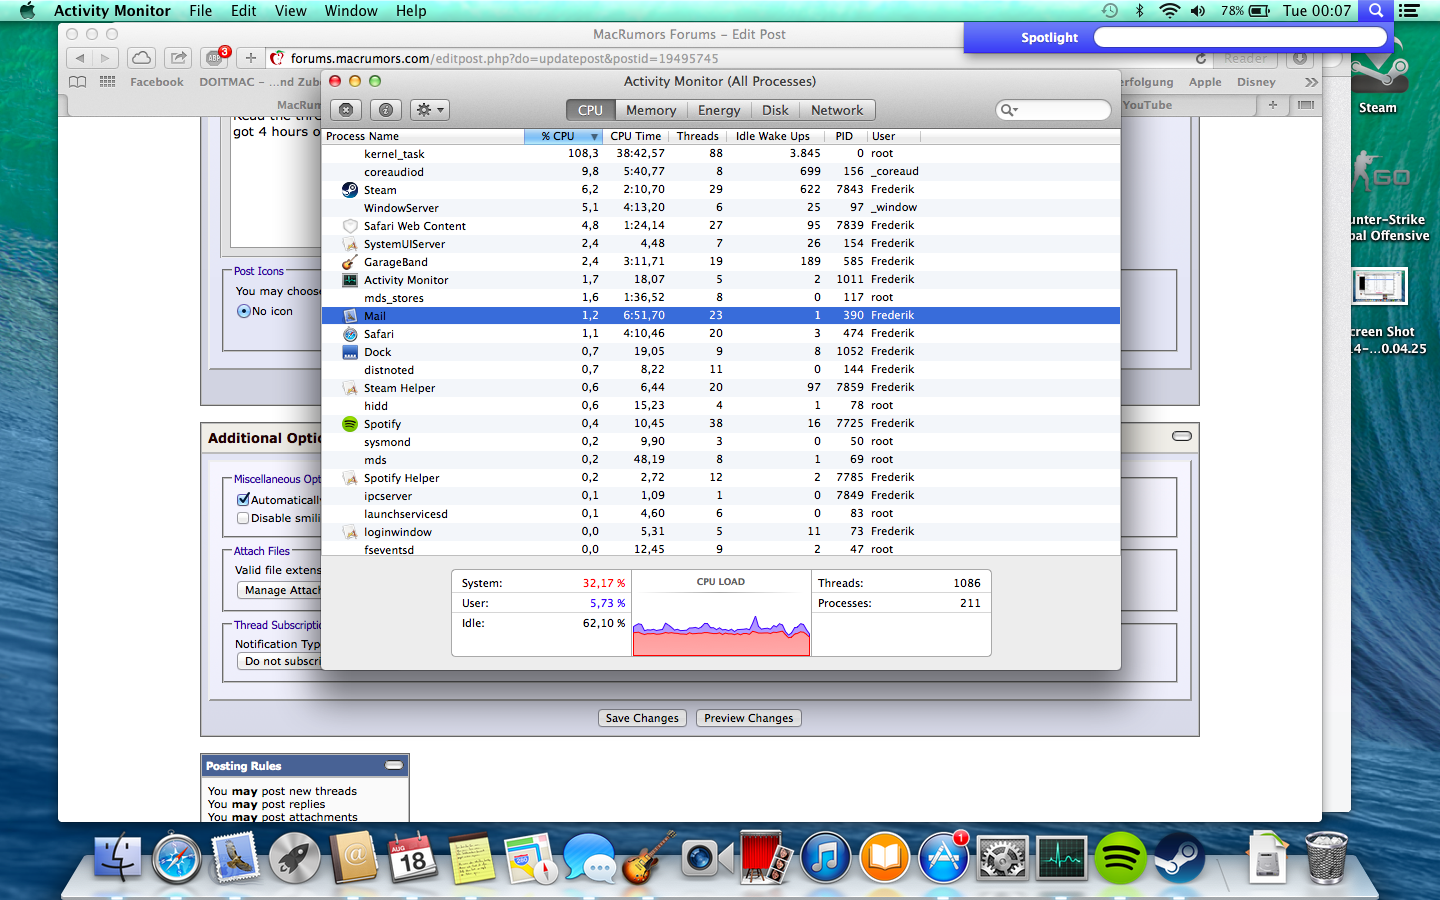1440x900 pixels.
Task: Click the Activity Monitor search field
Action: 1054,110
